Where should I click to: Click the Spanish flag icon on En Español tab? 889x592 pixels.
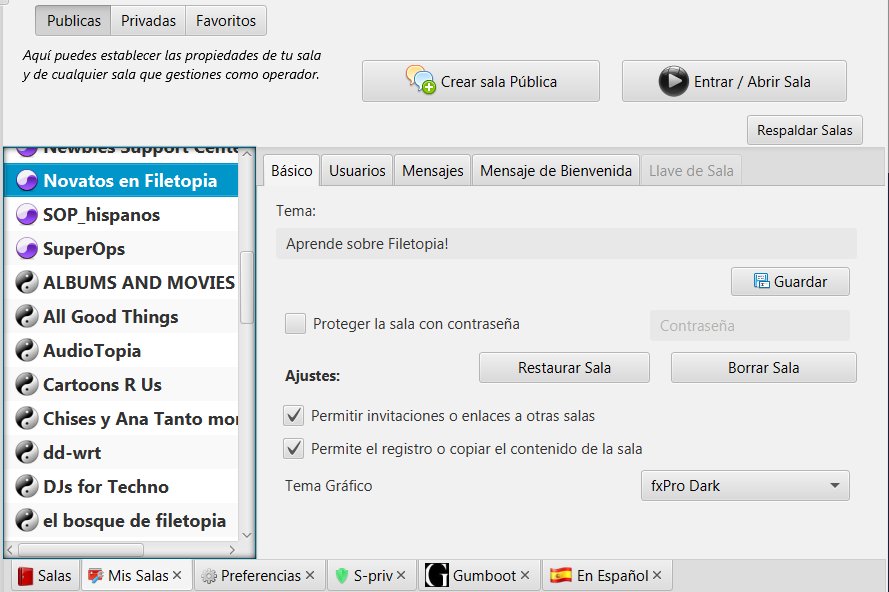(x=559, y=575)
